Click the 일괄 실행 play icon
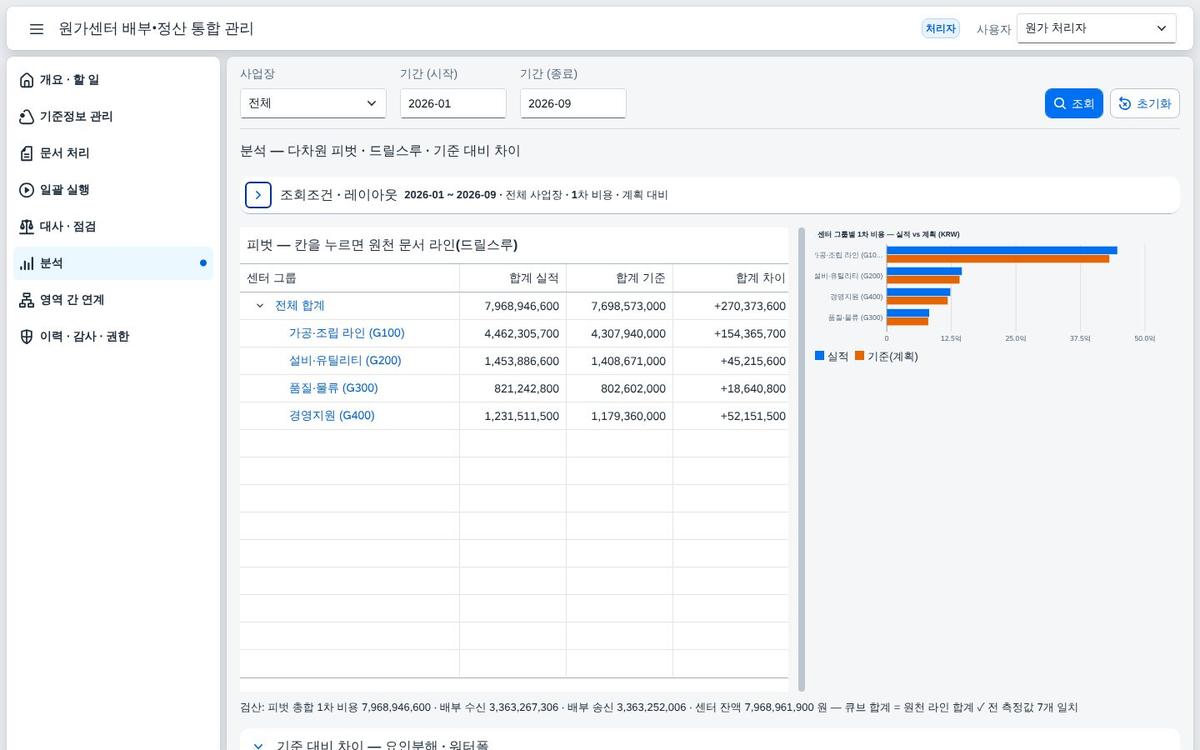Screen dimensions: 1200x750 tap(27, 190)
